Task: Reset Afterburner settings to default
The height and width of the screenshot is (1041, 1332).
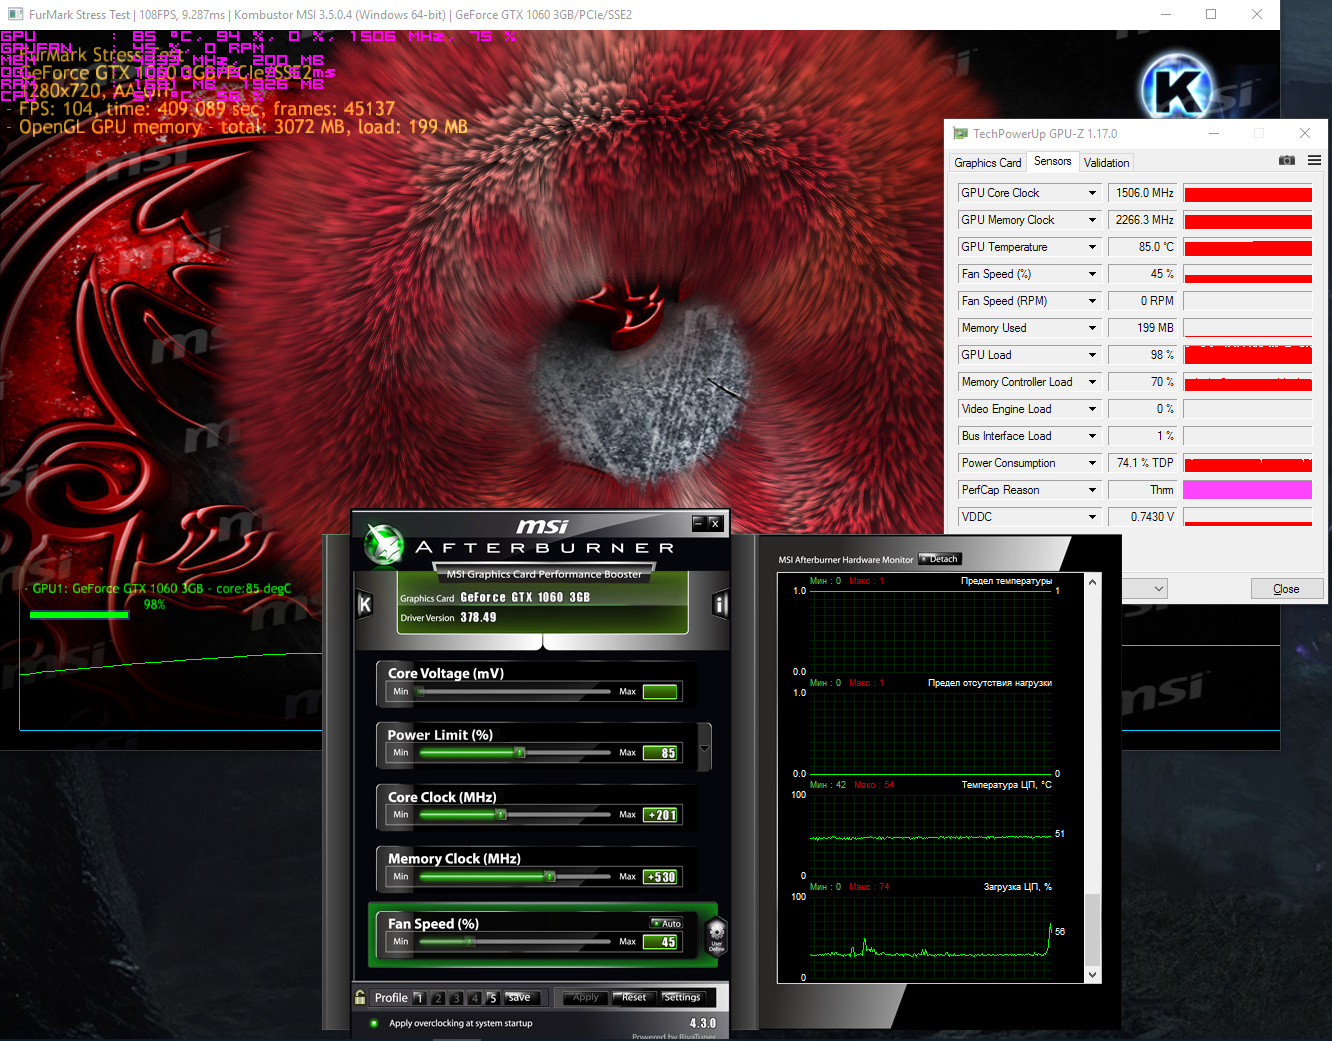Action: tap(633, 998)
